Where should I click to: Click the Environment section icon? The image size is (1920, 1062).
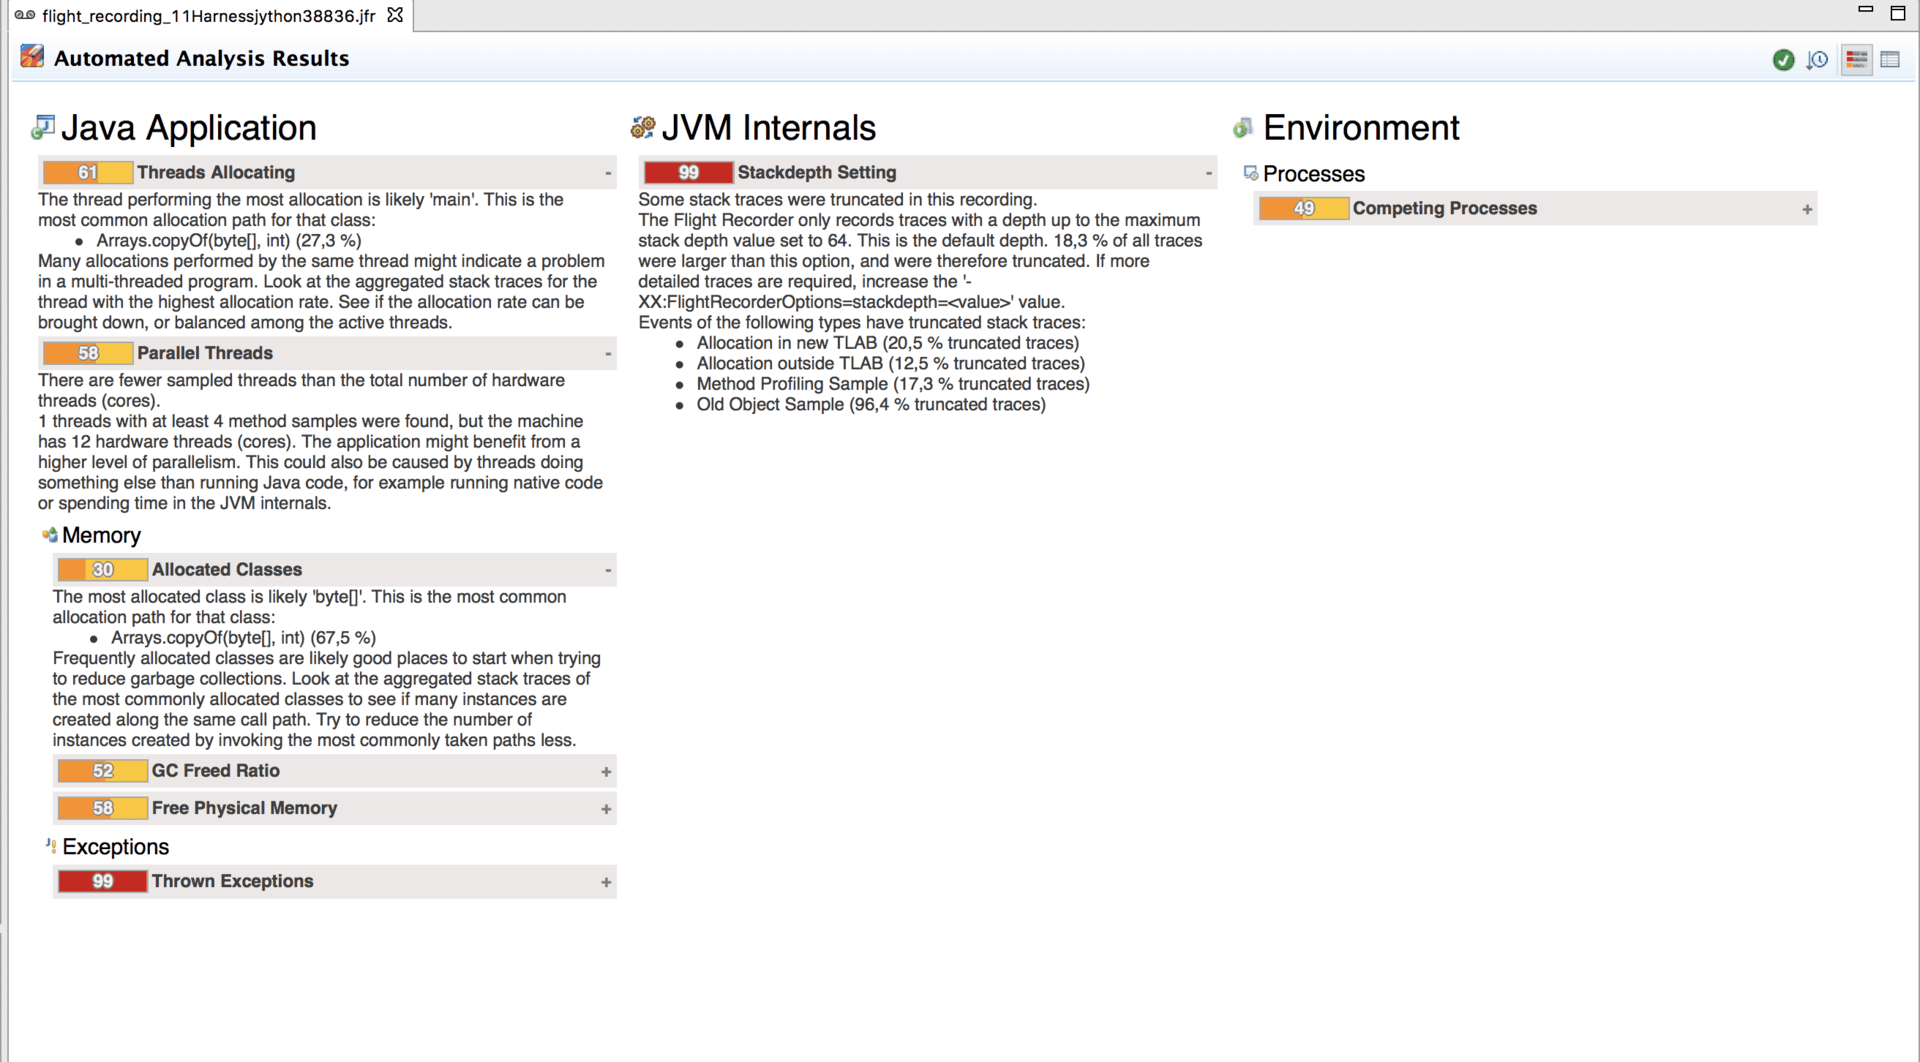(1243, 128)
